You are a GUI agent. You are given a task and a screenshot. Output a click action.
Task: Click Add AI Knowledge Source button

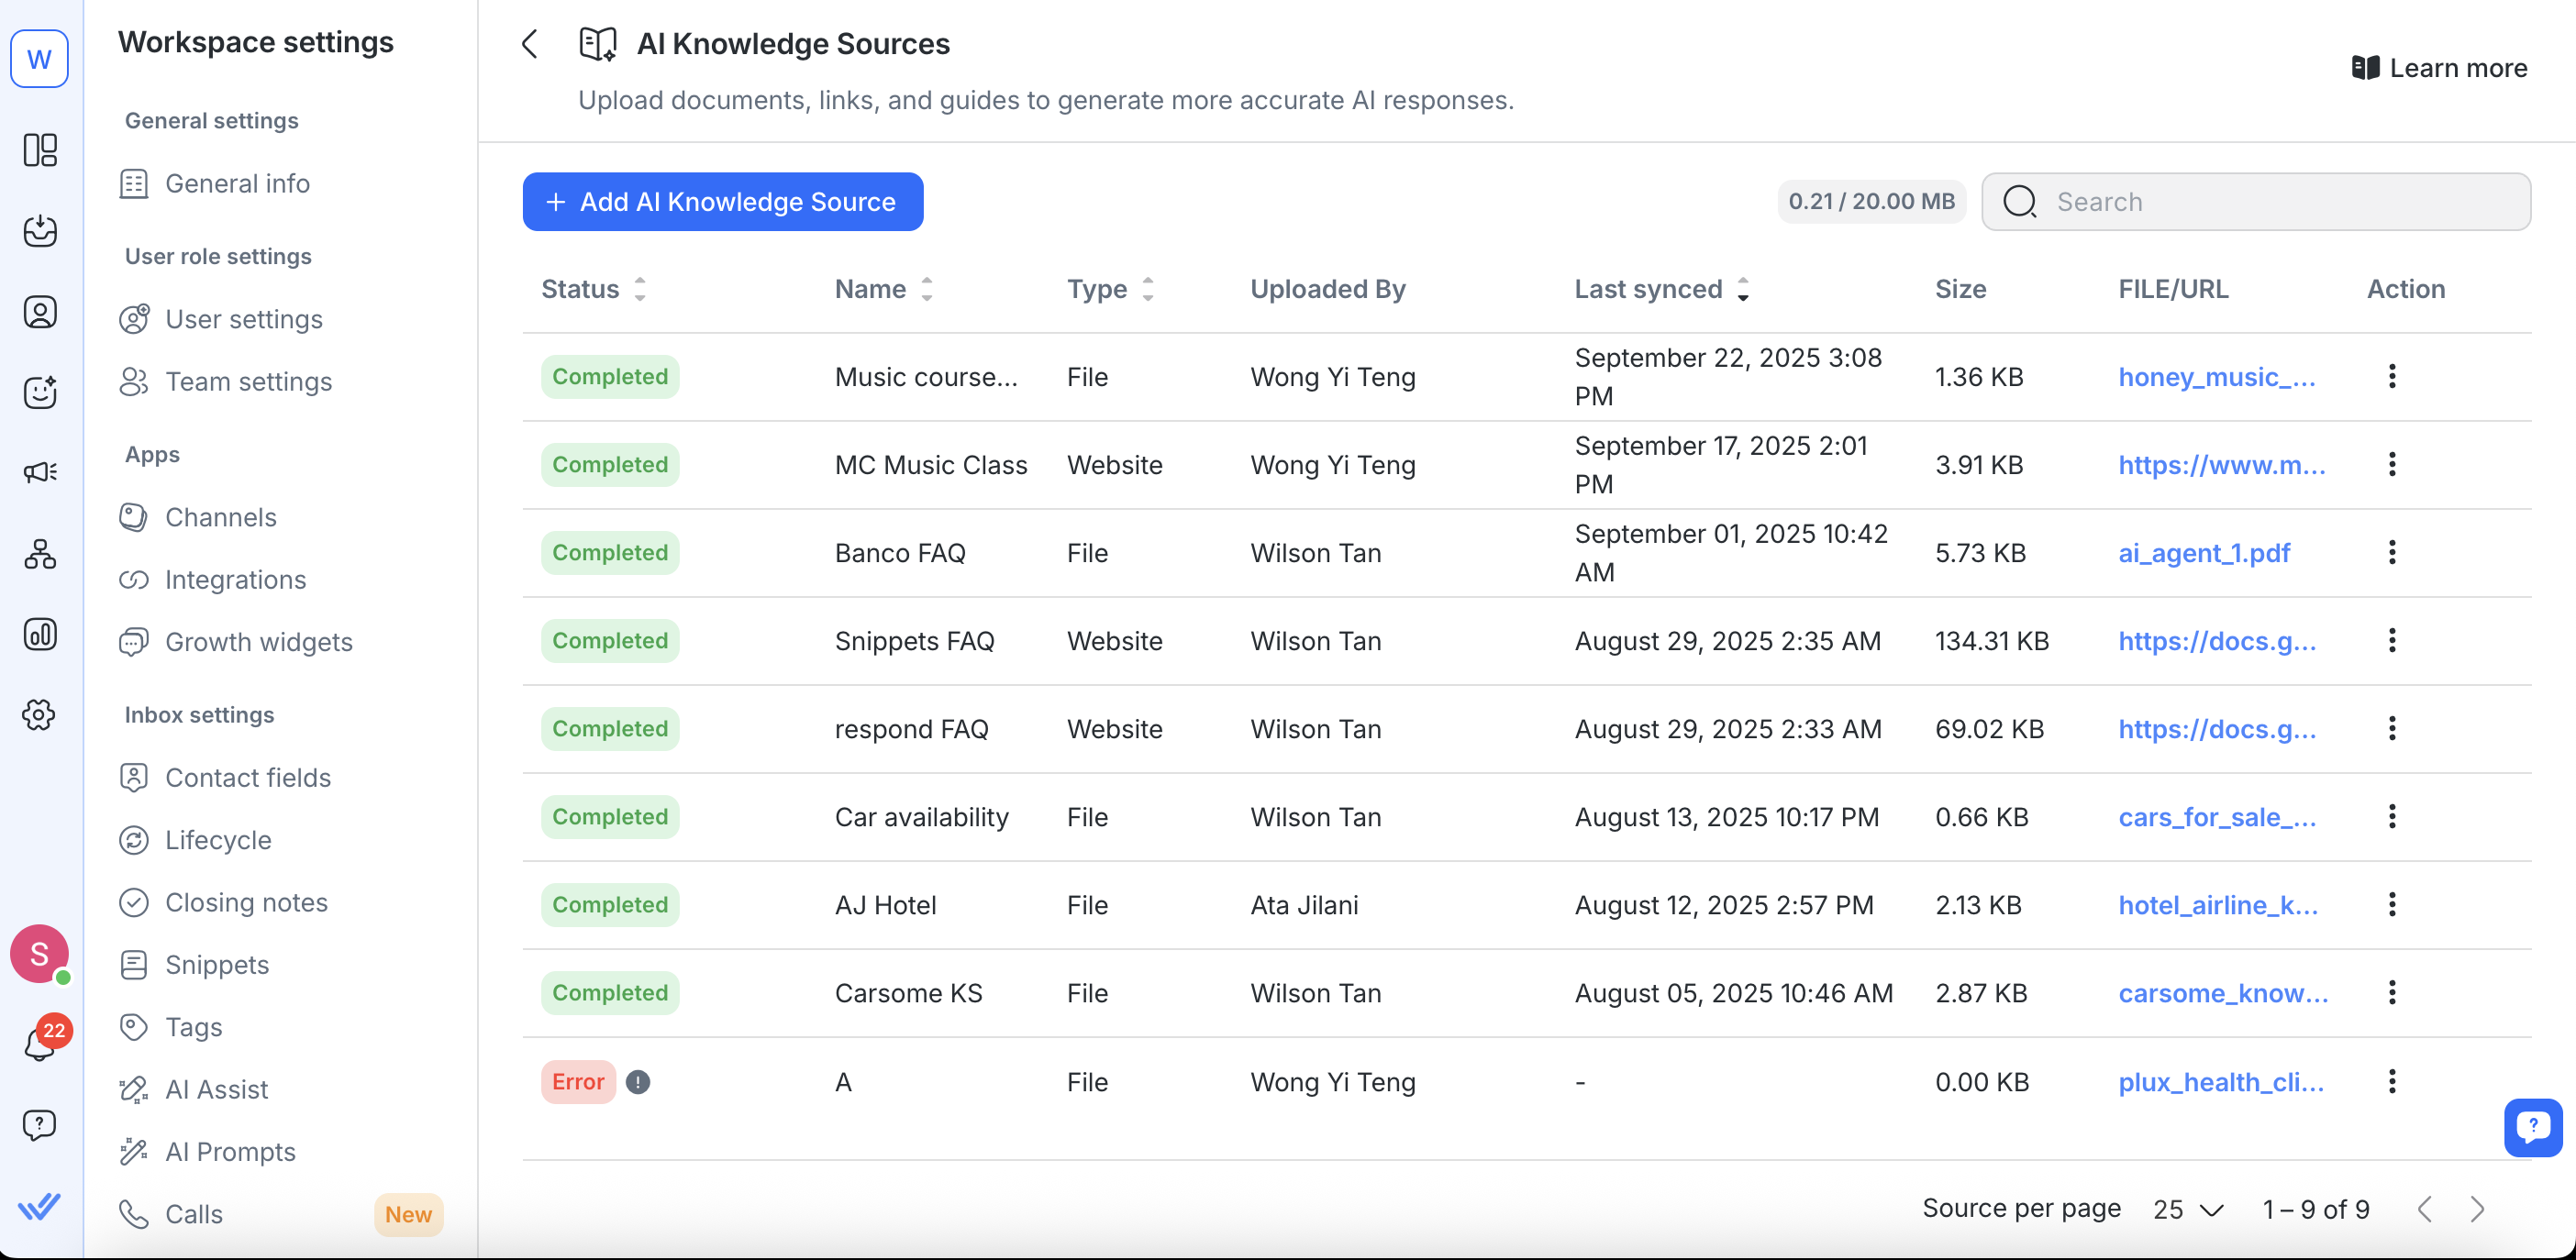point(722,202)
